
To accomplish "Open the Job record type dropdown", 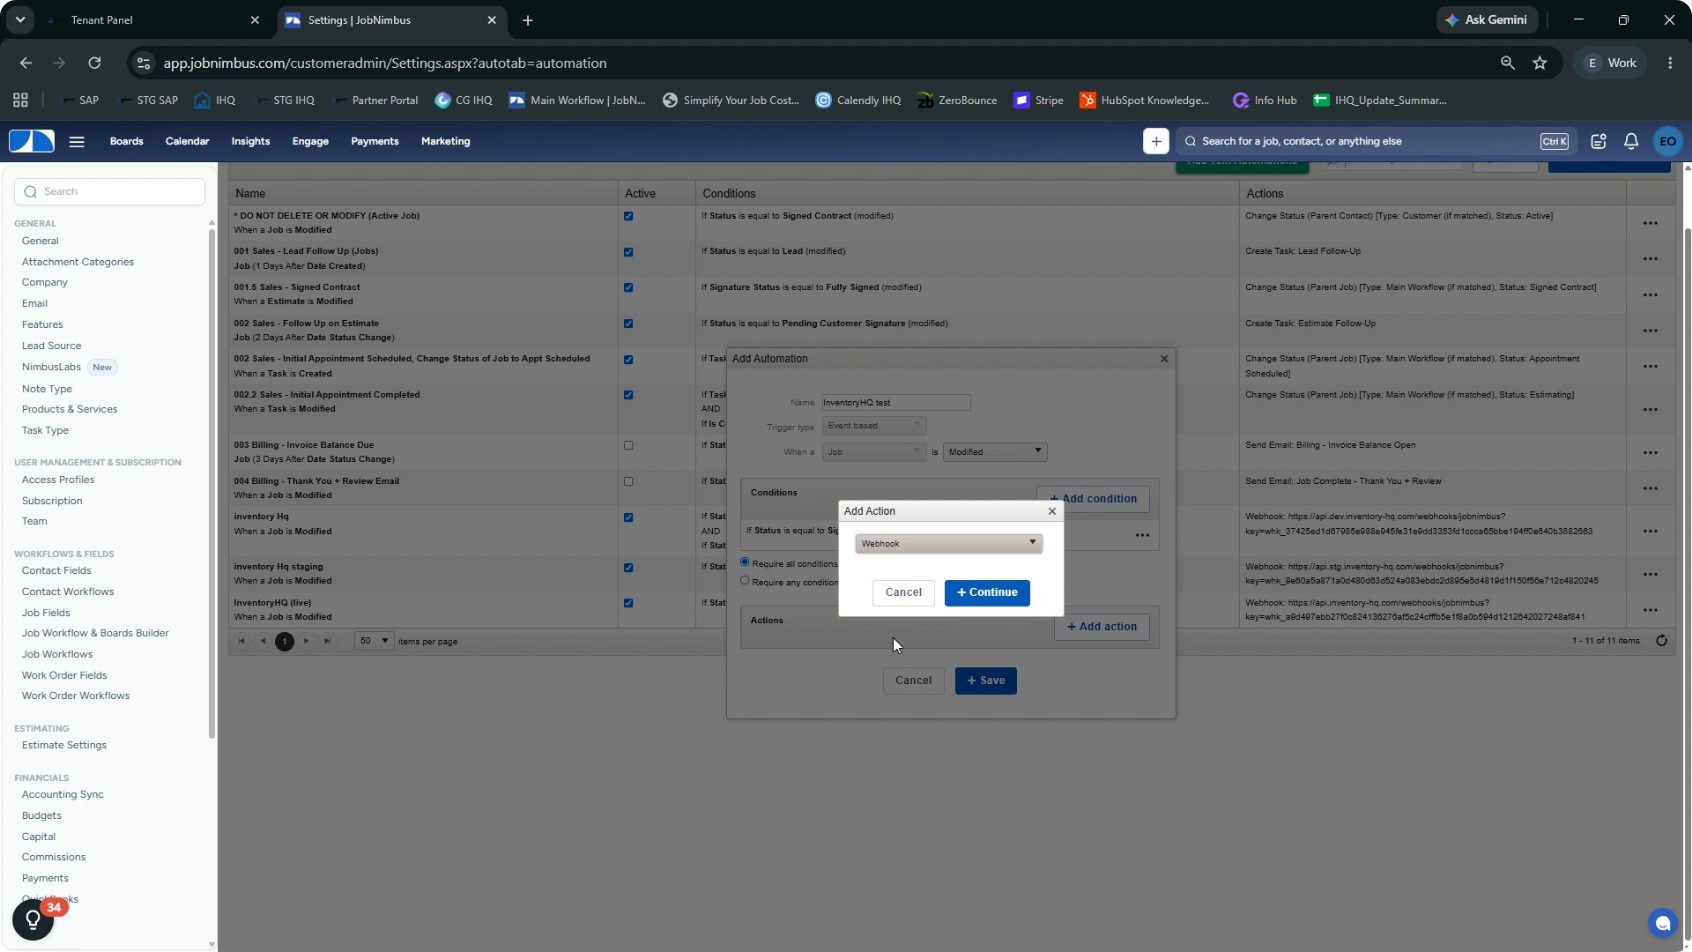I will [x=874, y=452].
